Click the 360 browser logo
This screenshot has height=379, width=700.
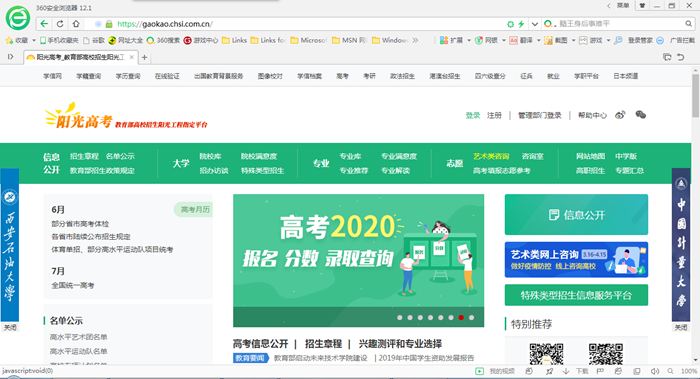coord(18,18)
